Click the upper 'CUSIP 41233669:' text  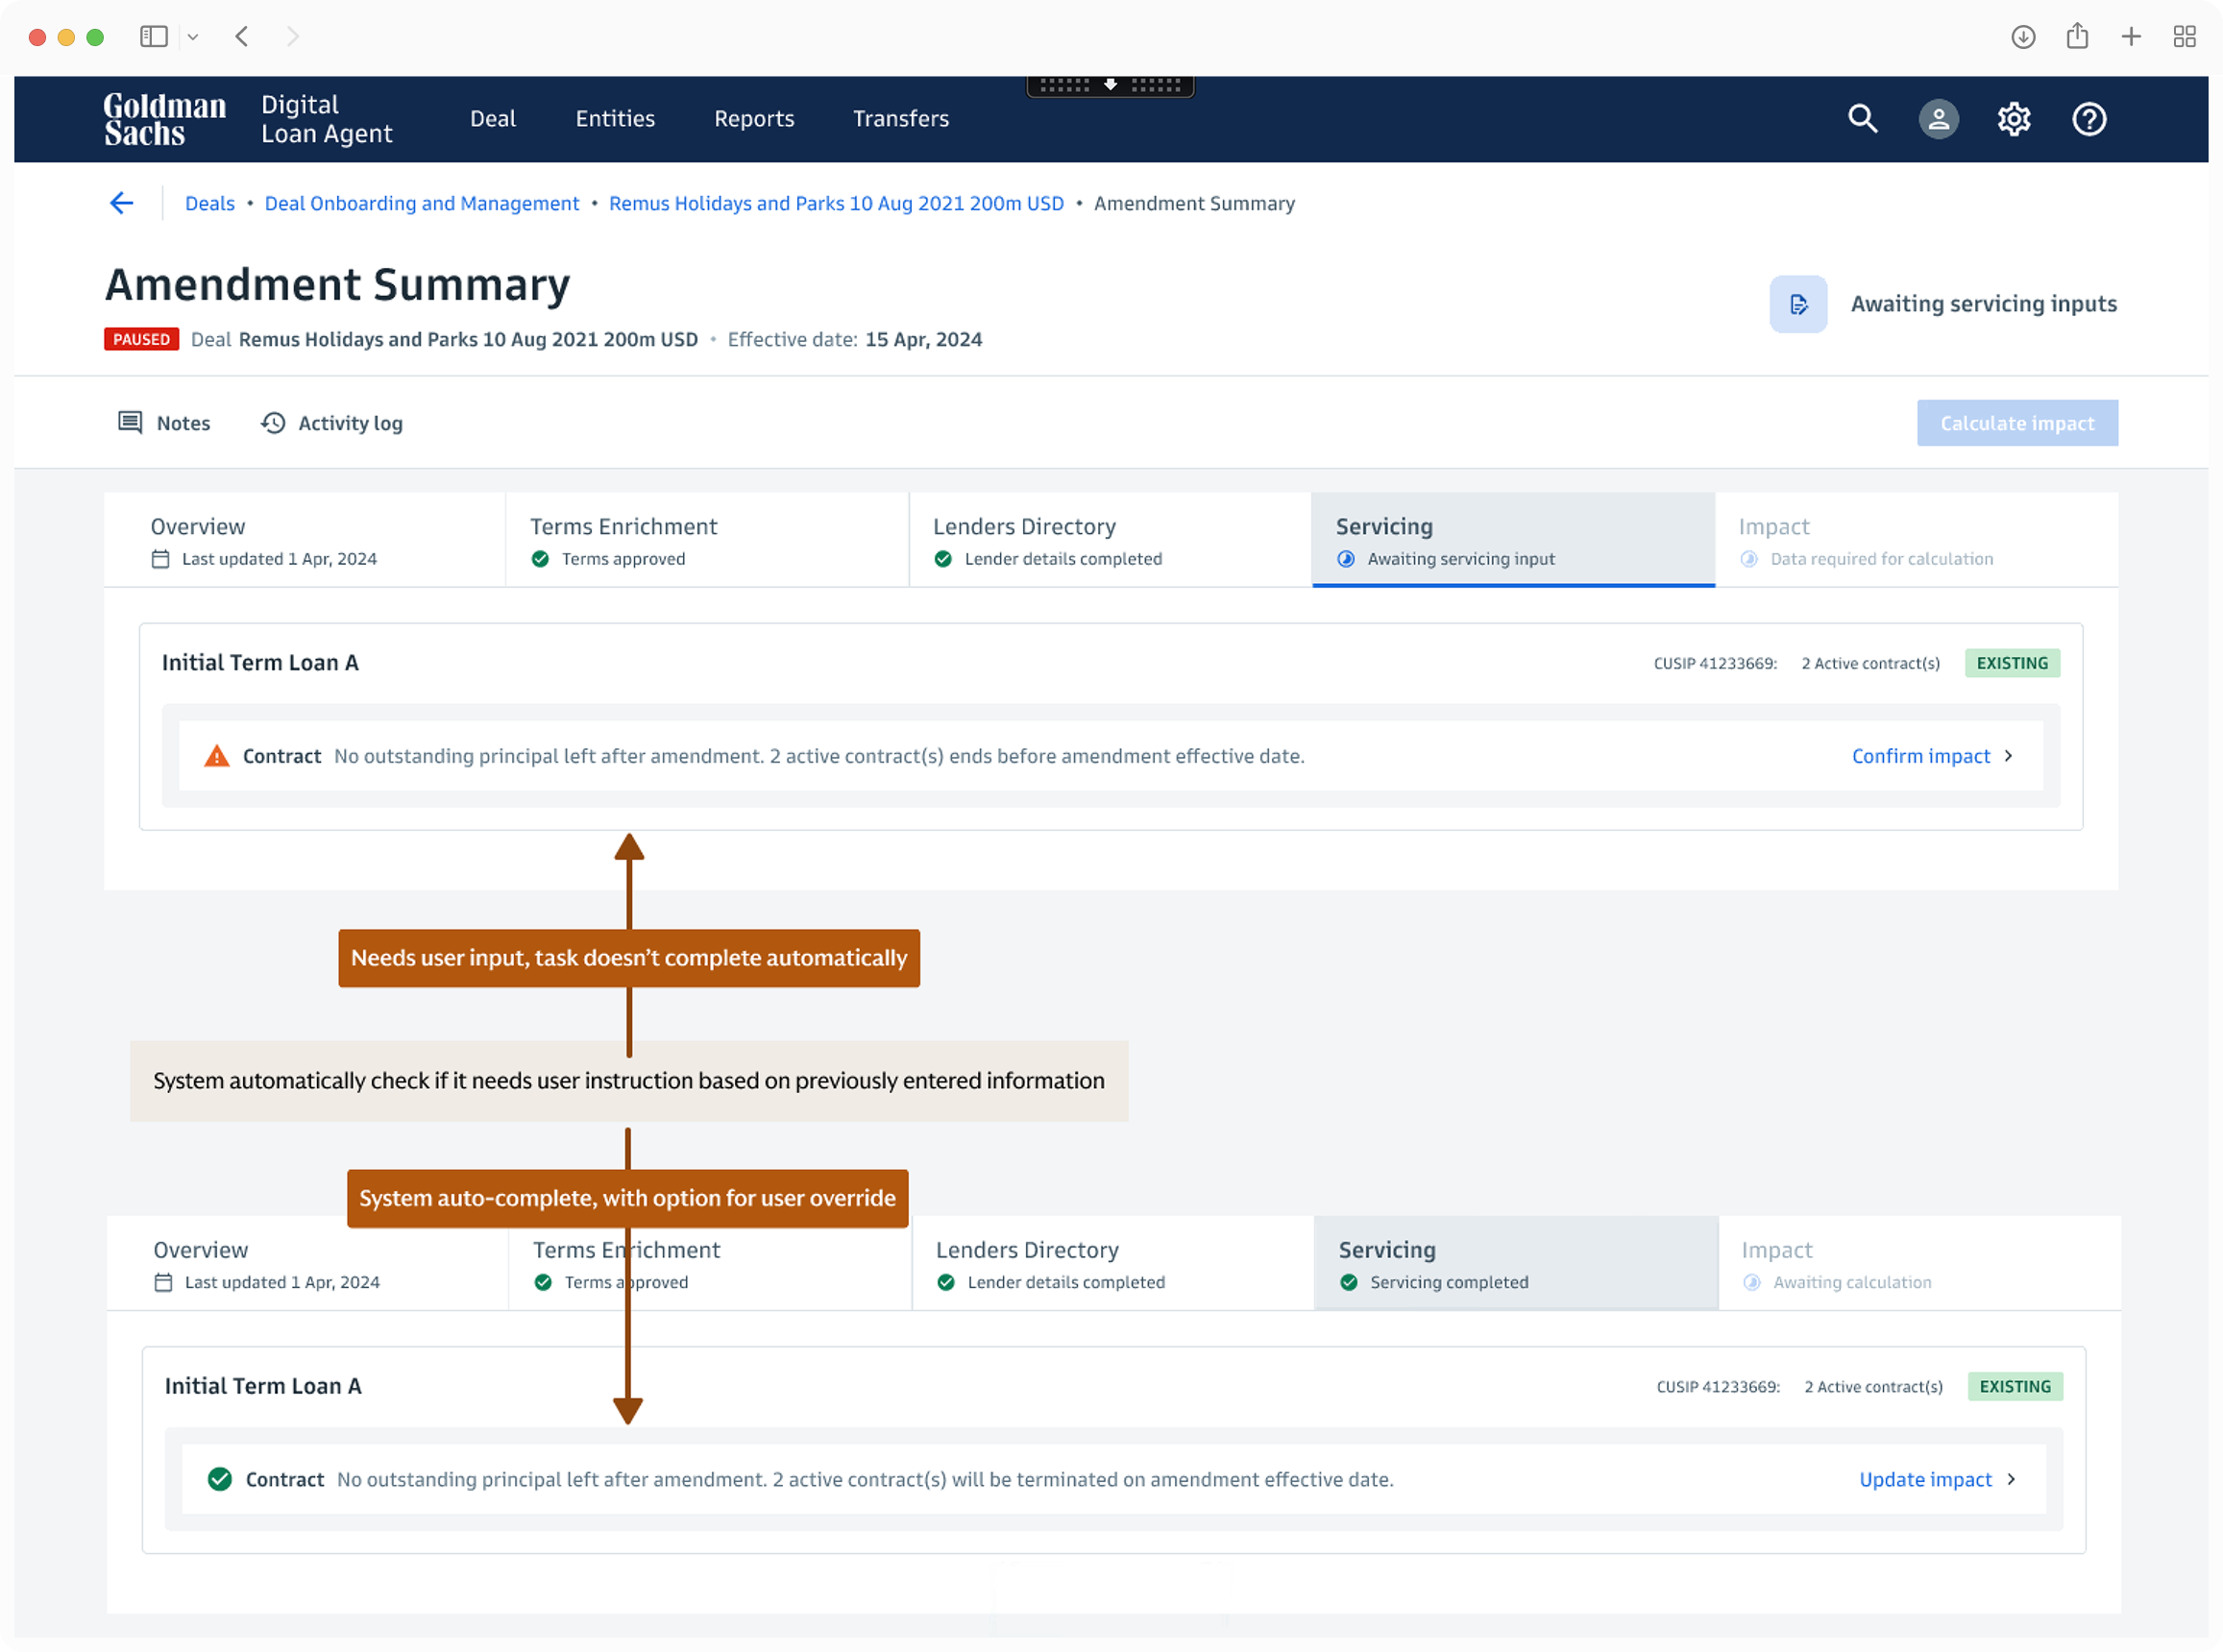(x=1715, y=663)
